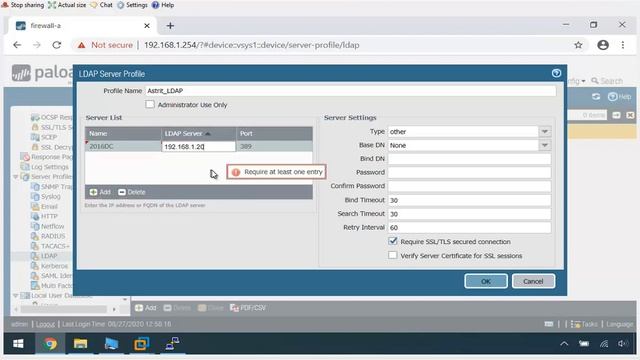Click the OK button in LDAP dialog
Image resolution: width=640 pixels, height=360 pixels.
point(486,281)
